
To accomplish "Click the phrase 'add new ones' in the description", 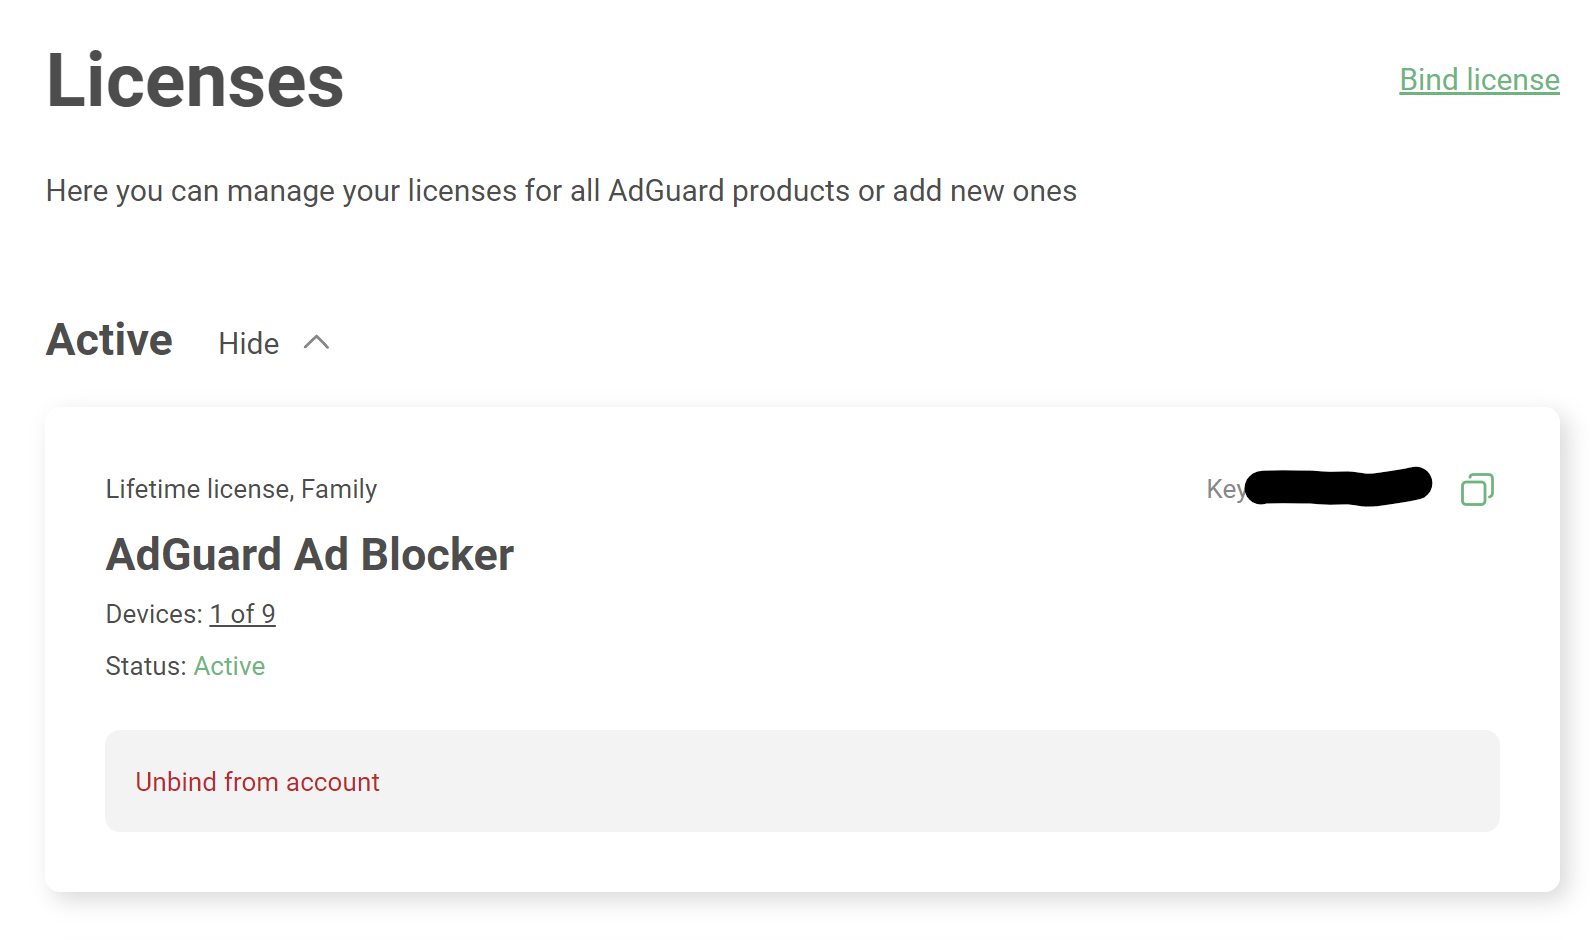I will click(x=984, y=191).
